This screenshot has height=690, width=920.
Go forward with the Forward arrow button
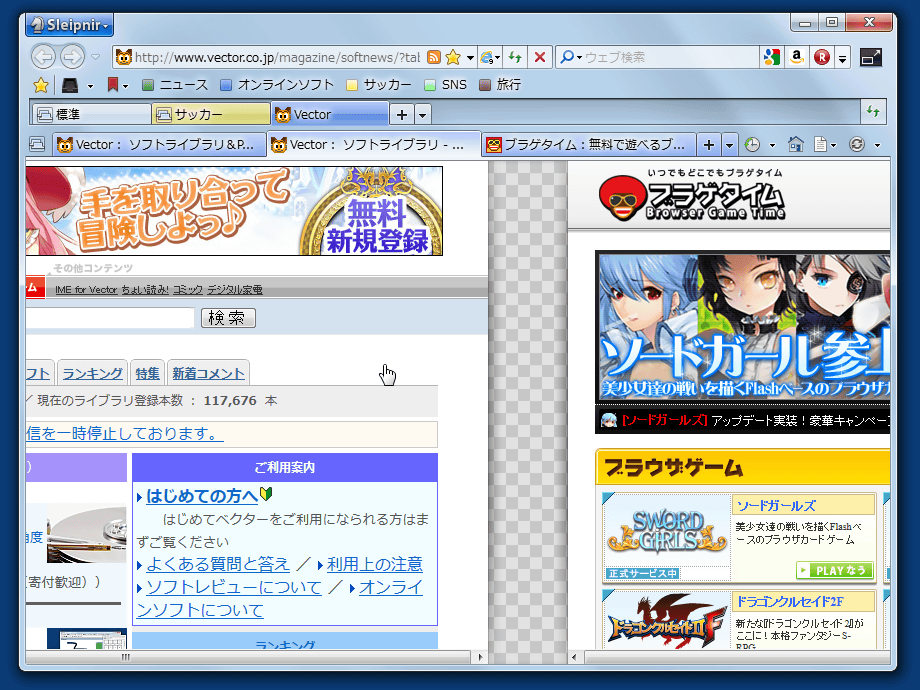tap(73, 57)
